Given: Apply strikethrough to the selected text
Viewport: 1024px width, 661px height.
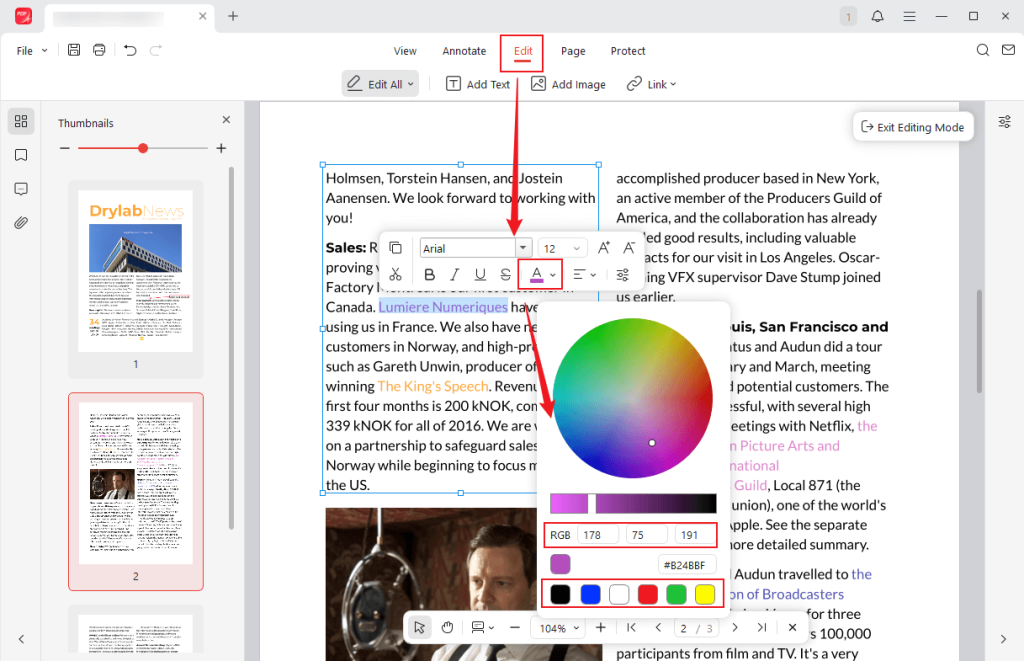Looking at the screenshot, I should point(506,274).
